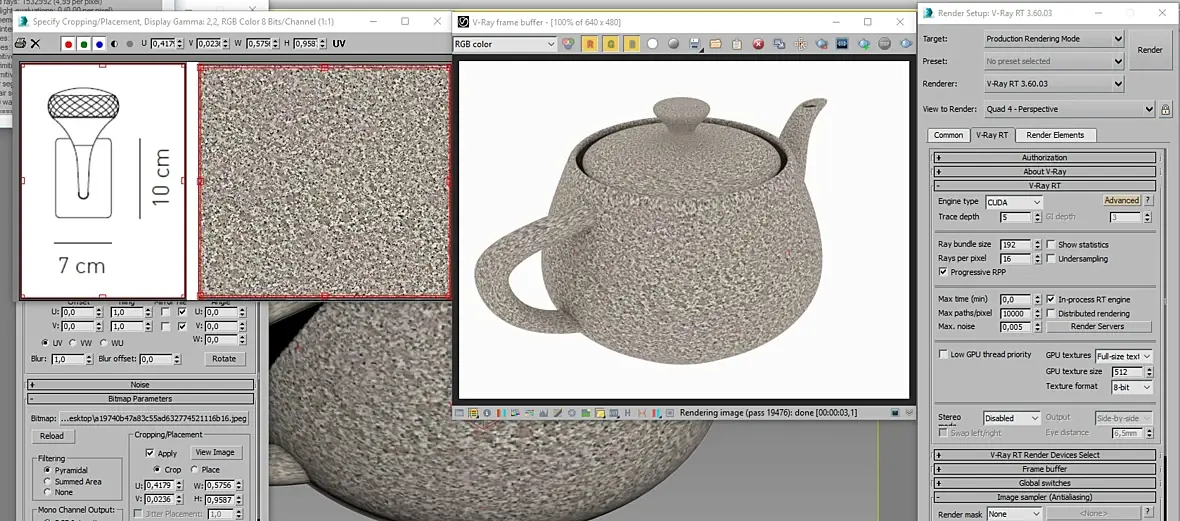Click the track mouse while rendering icon
The image size is (1180, 521).
click(x=800, y=44)
